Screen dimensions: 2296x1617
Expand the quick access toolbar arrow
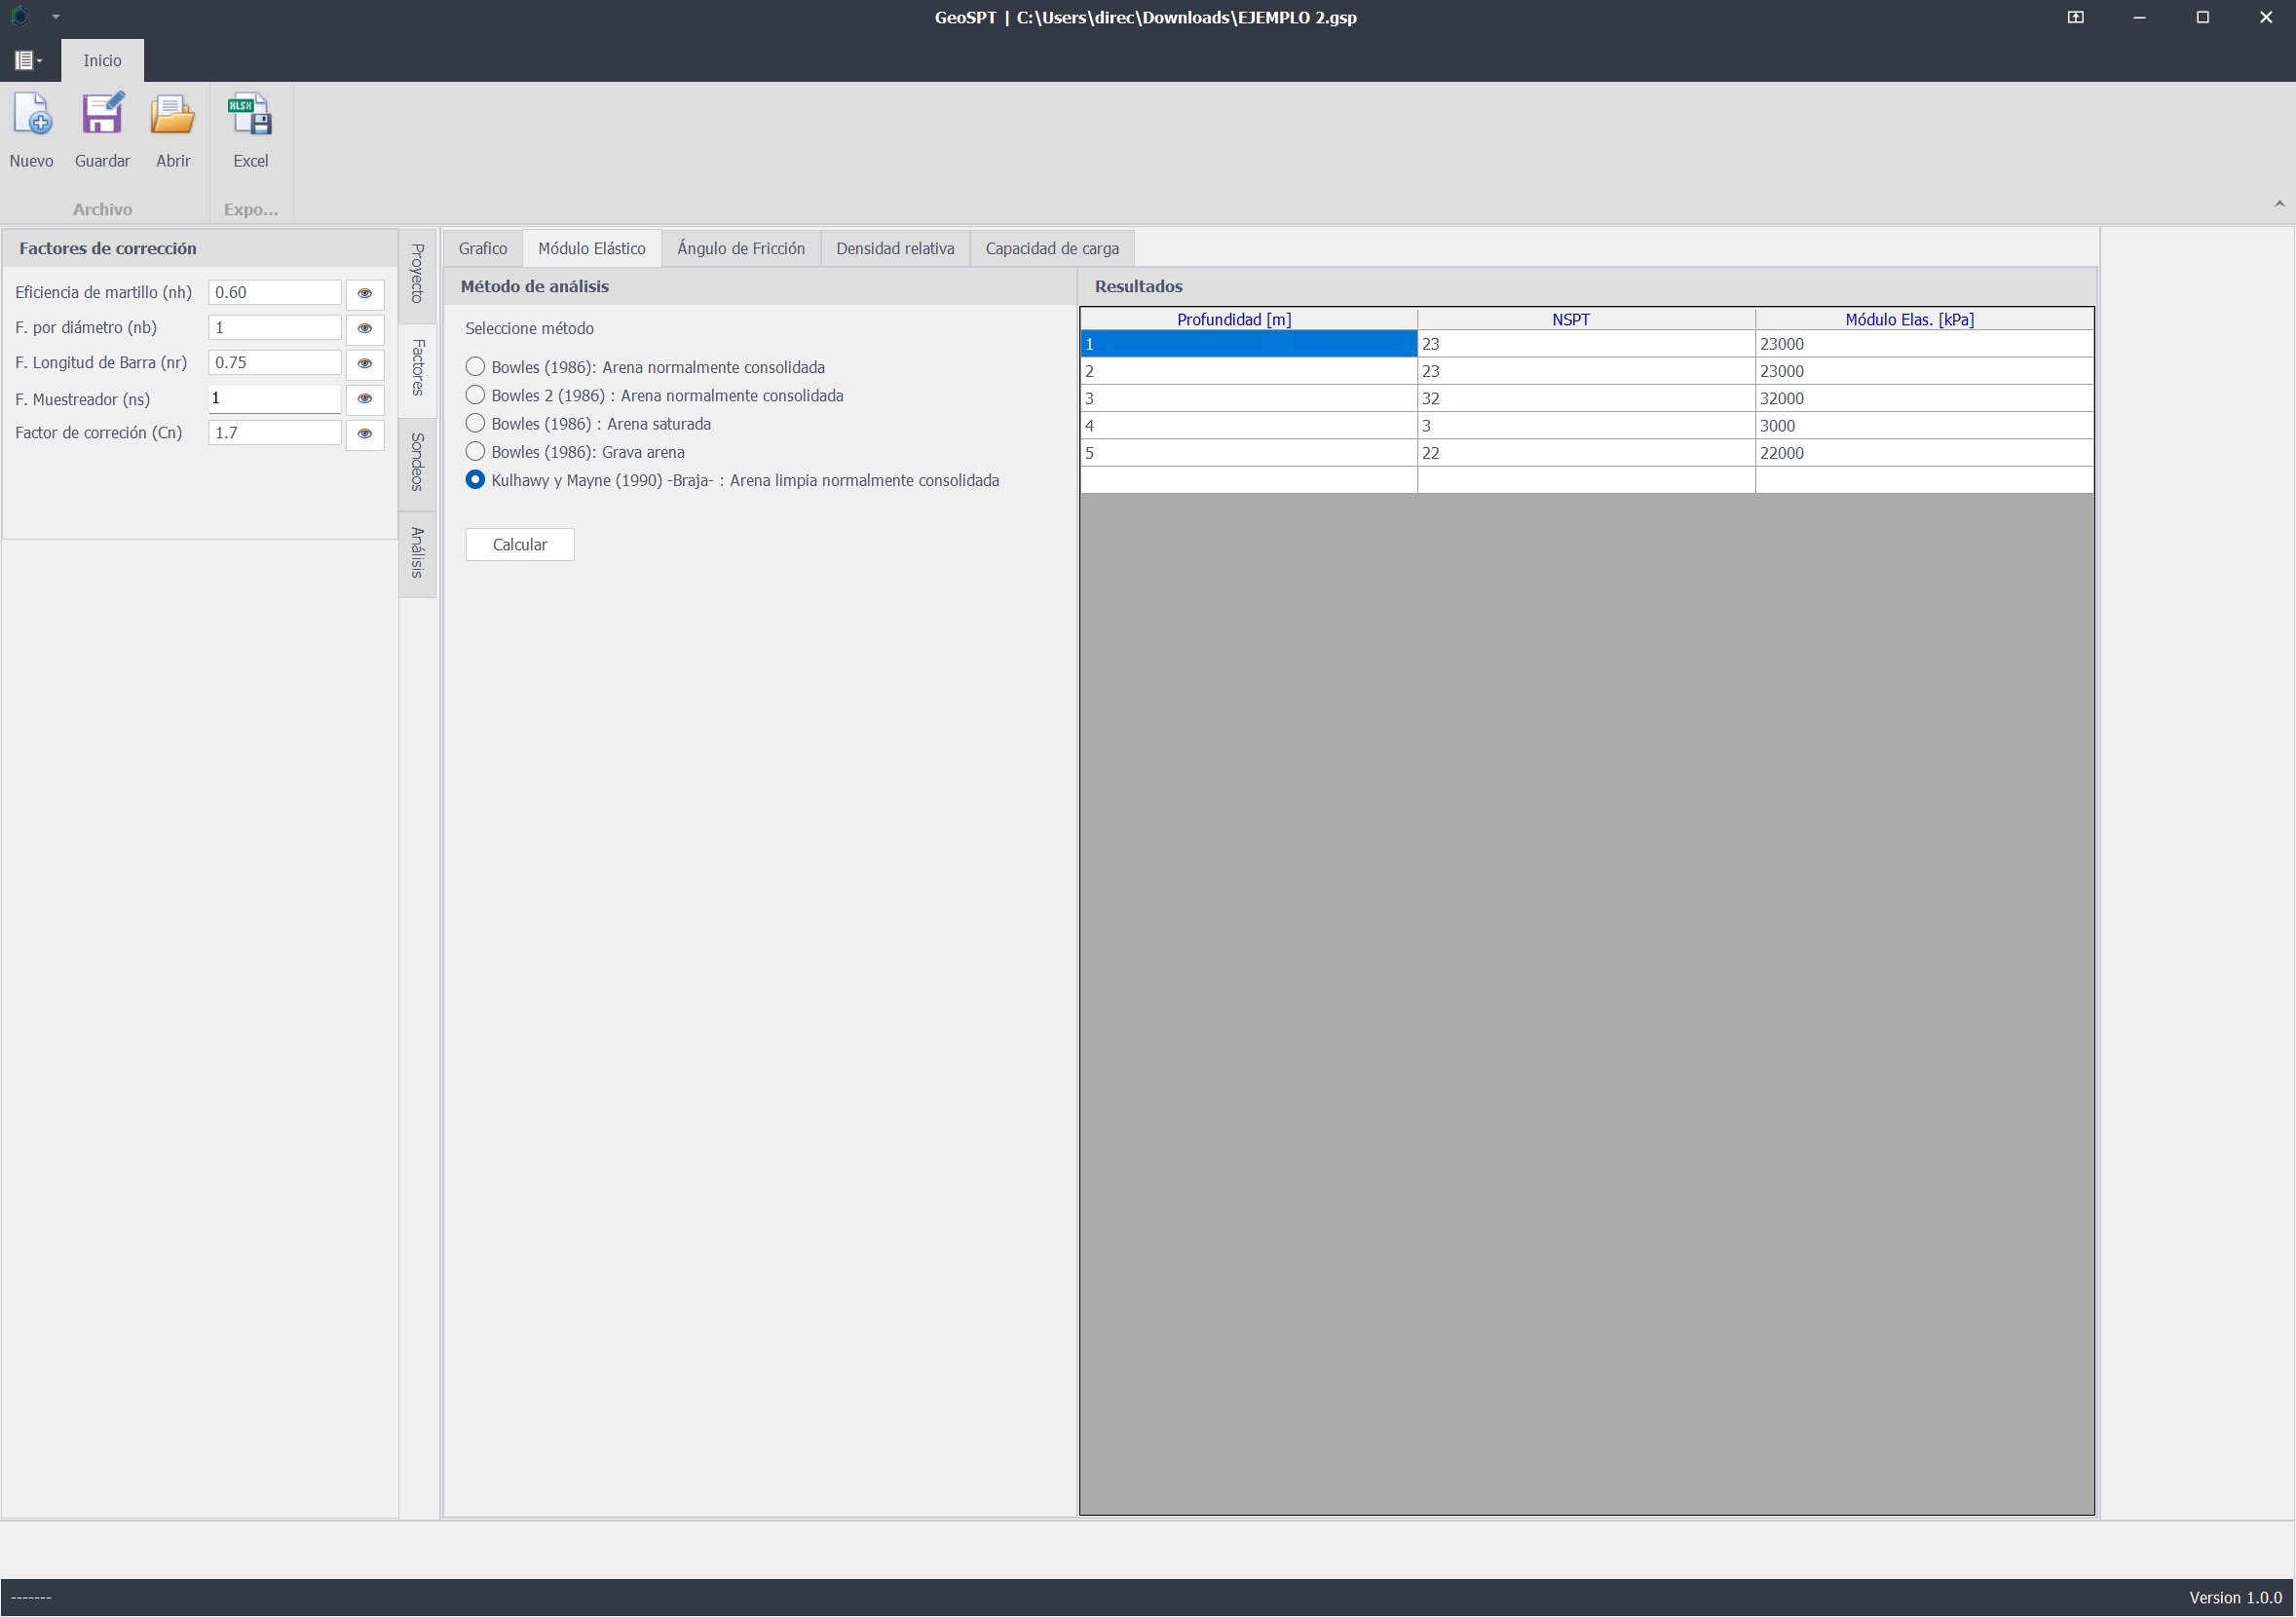coord(56,17)
